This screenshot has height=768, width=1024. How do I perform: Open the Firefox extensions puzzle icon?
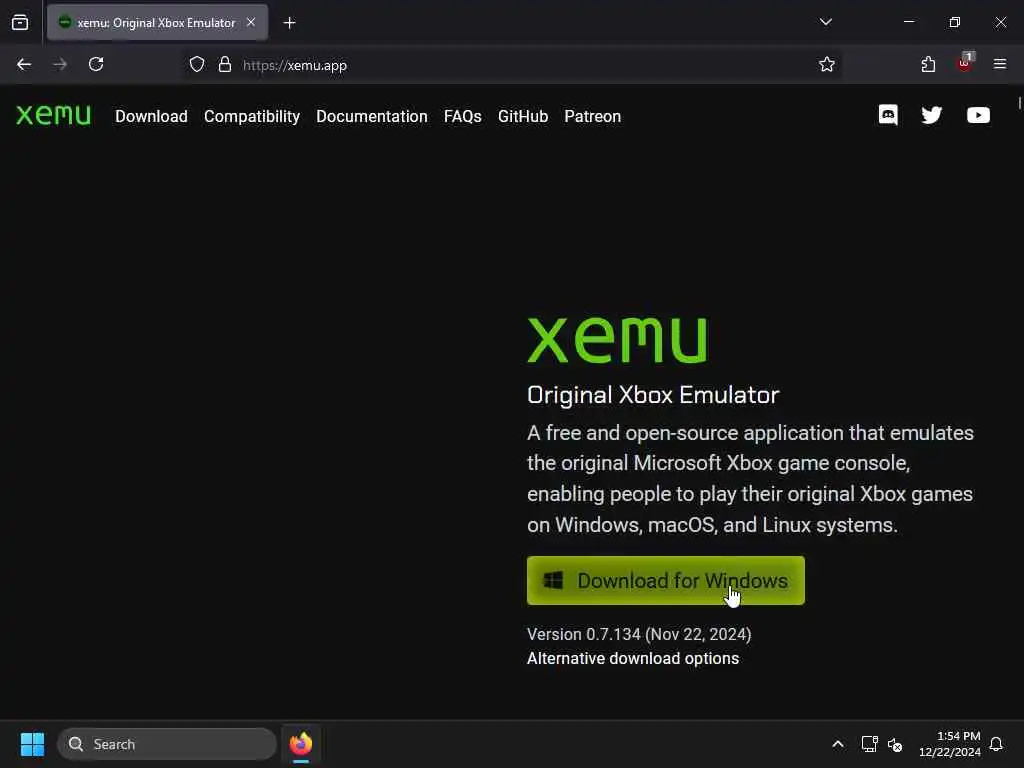click(928, 65)
